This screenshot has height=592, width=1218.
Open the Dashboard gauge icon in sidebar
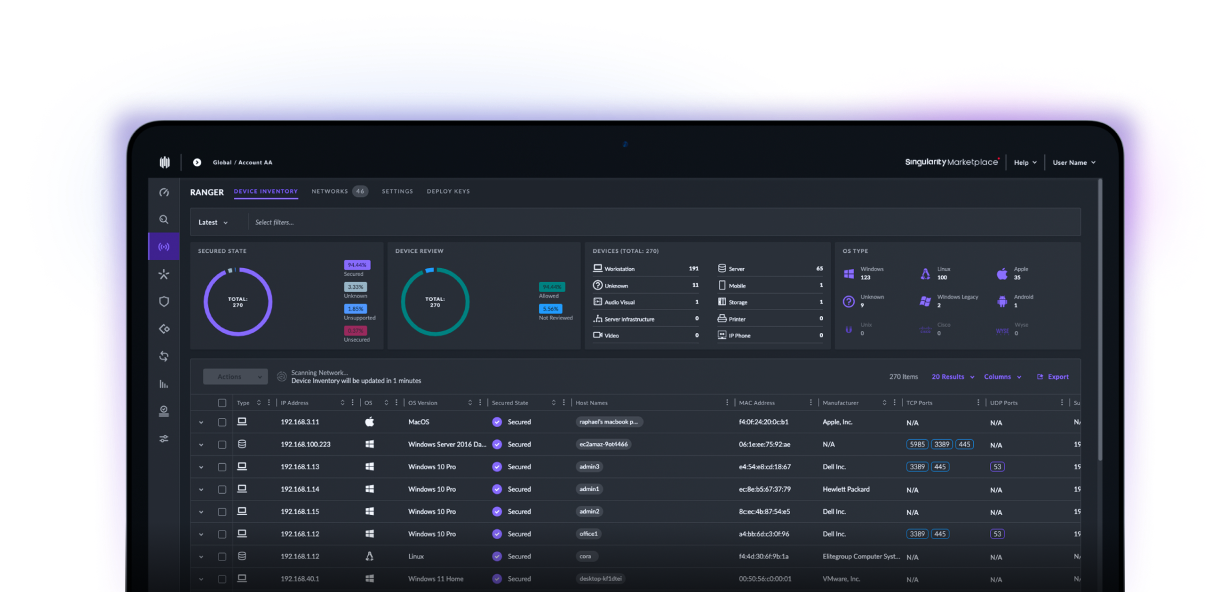164,192
